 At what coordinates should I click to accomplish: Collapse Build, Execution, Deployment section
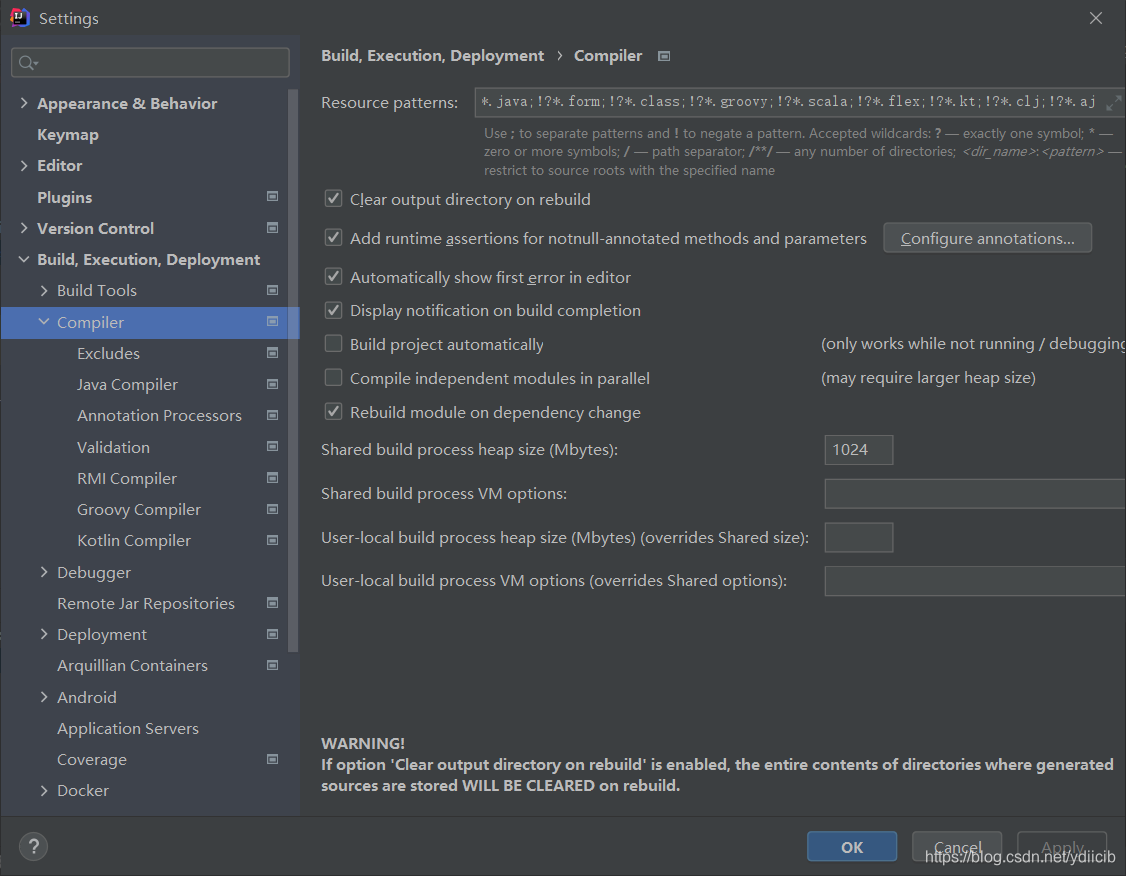24,259
